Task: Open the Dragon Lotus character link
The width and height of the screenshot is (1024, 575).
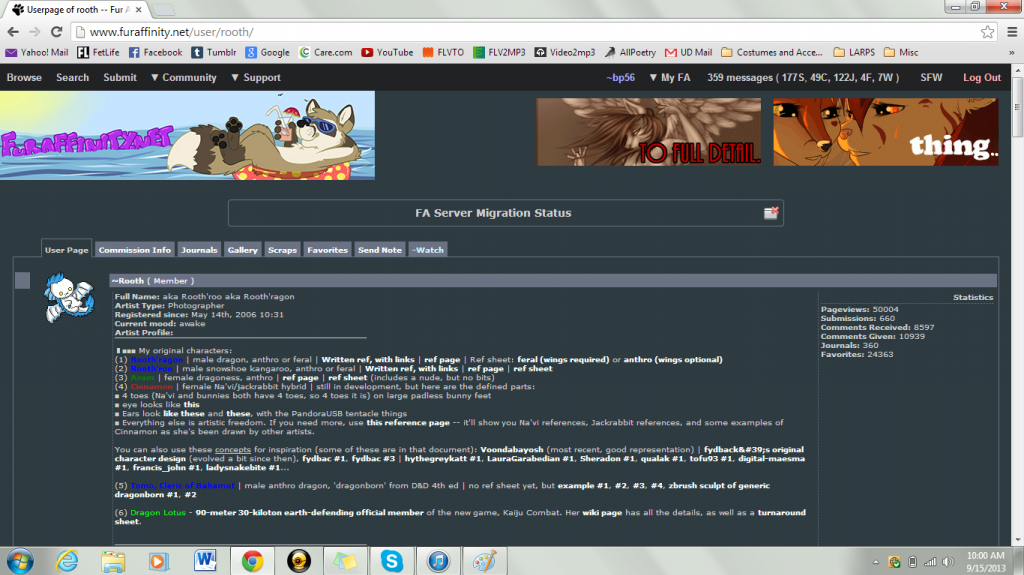Action: (x=158, y=512)
